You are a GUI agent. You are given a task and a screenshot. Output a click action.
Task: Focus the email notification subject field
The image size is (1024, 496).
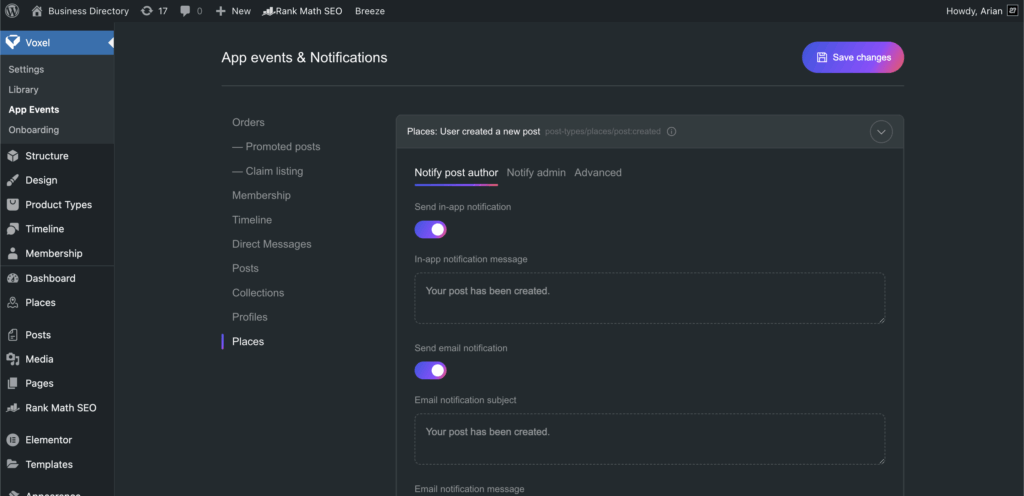(x=649, y=438)
